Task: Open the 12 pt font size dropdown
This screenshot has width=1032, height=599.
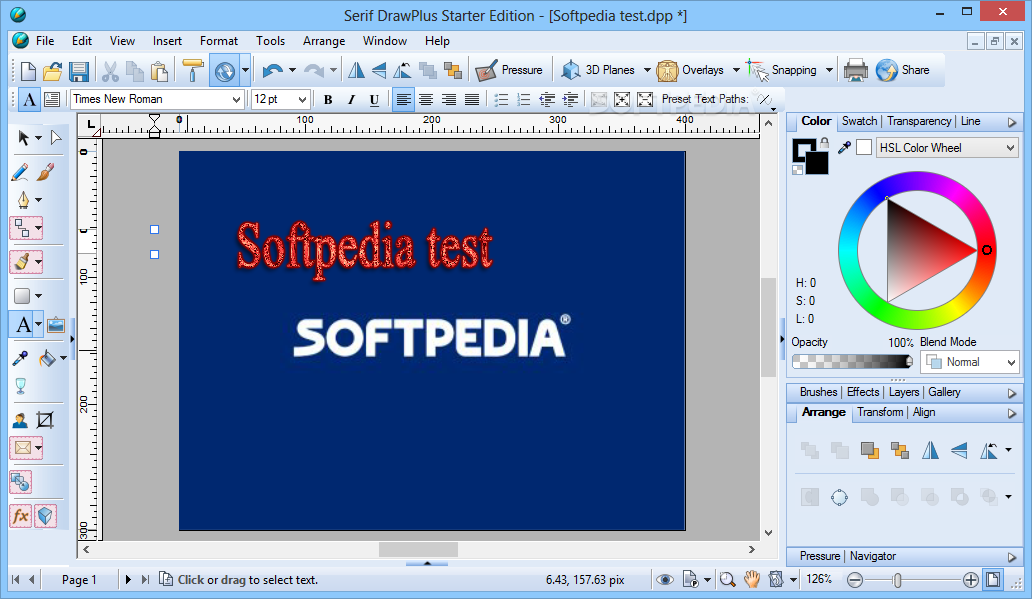Action: (303, 99)
